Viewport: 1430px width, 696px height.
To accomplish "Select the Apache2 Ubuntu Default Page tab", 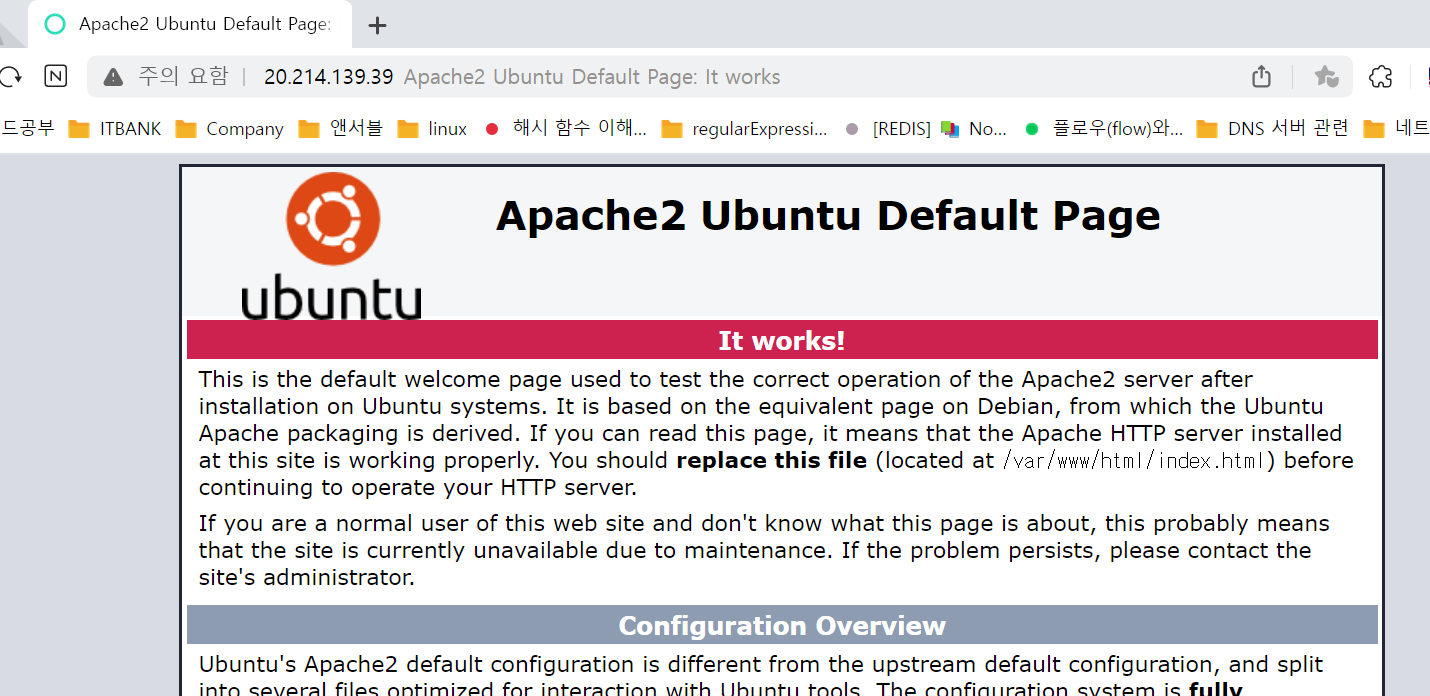I will pyautogui.click(x=190, y=24).
